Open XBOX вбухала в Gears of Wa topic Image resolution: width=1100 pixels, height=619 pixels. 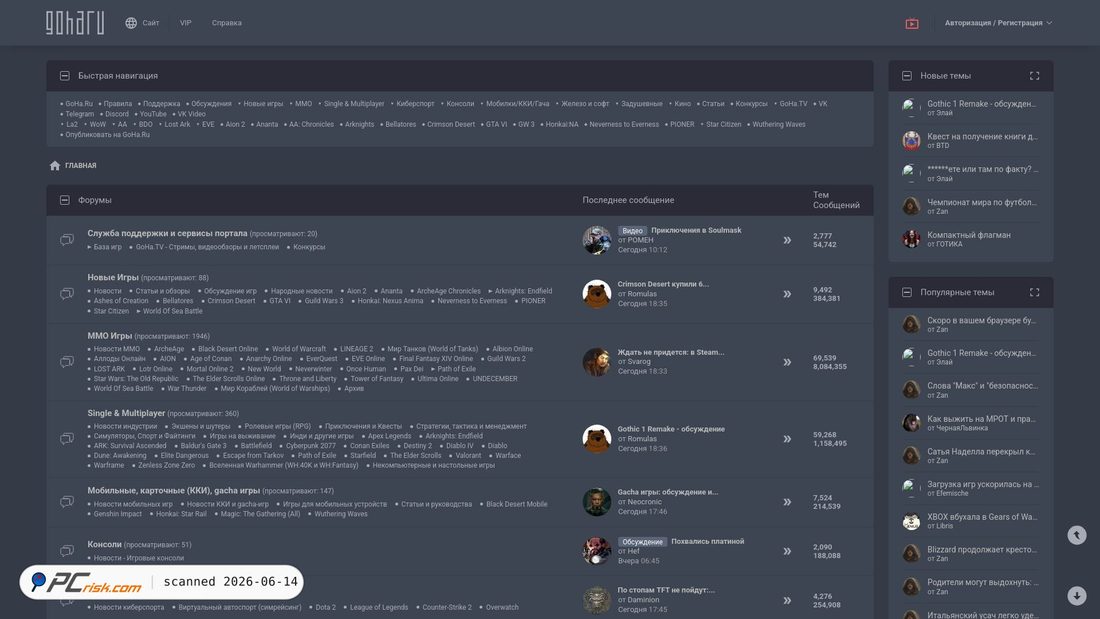pos(981,517)
